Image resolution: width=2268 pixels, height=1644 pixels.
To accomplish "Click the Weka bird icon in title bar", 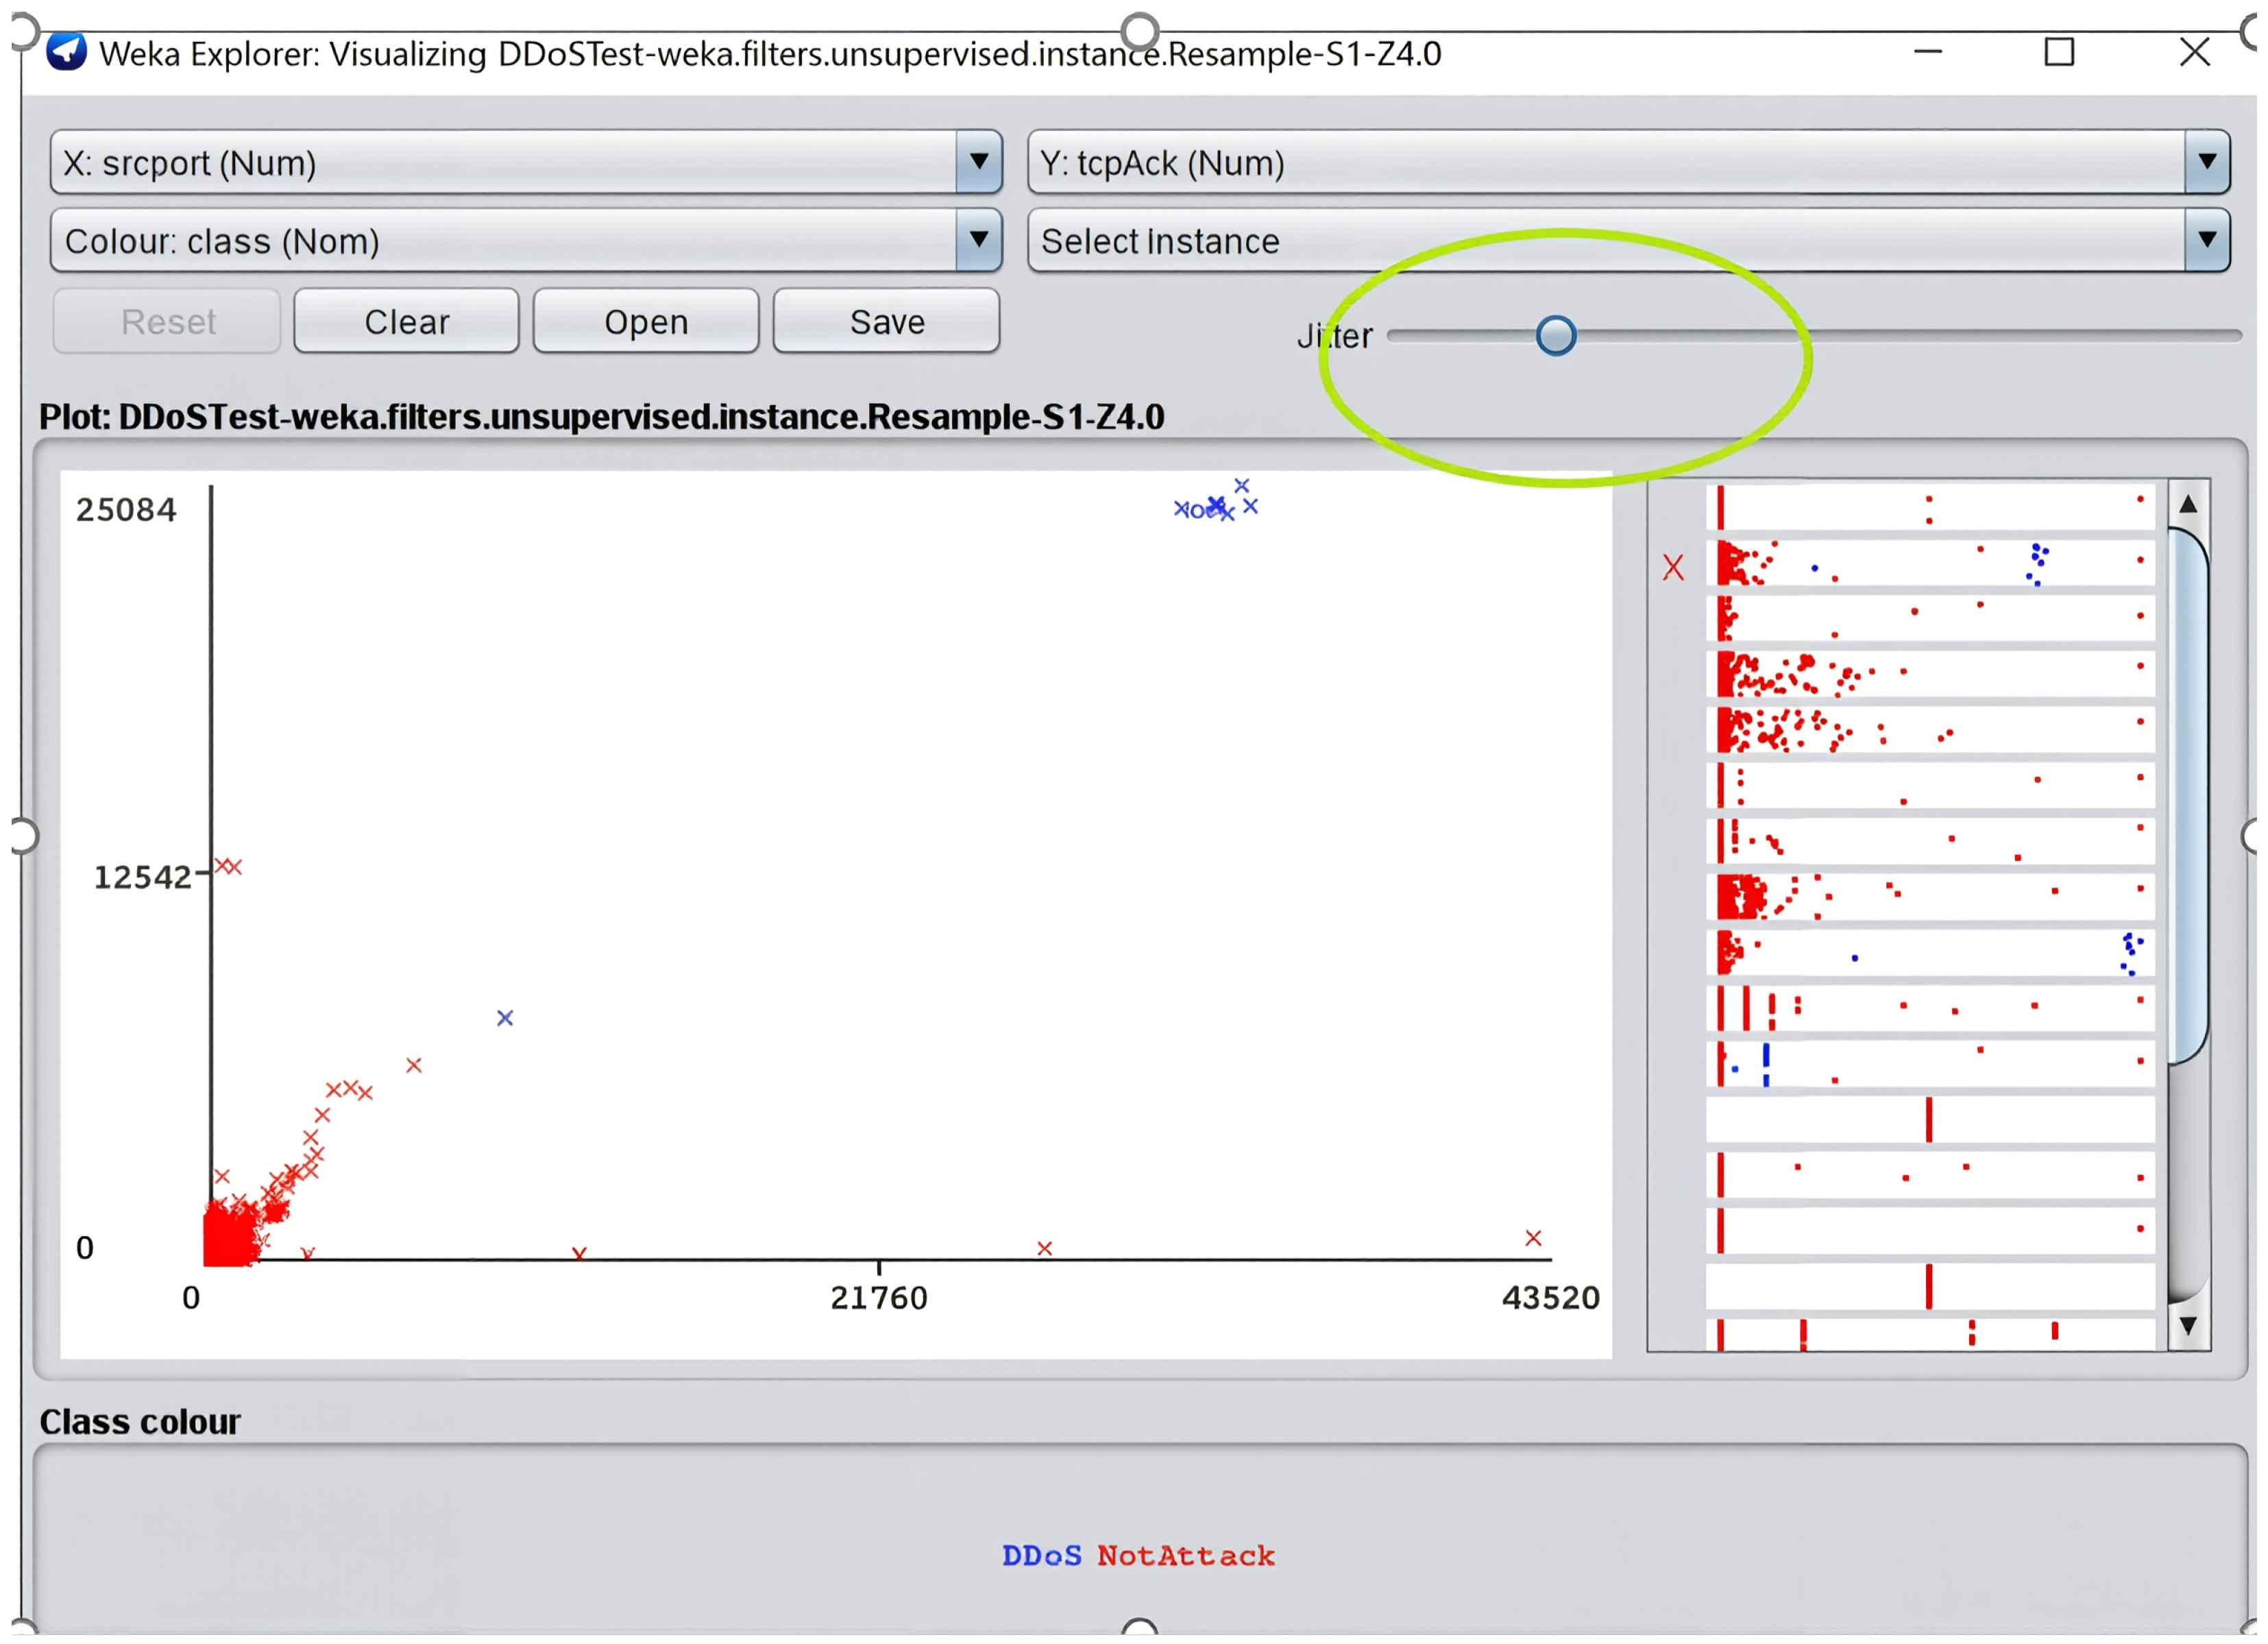I will point(67,52).
